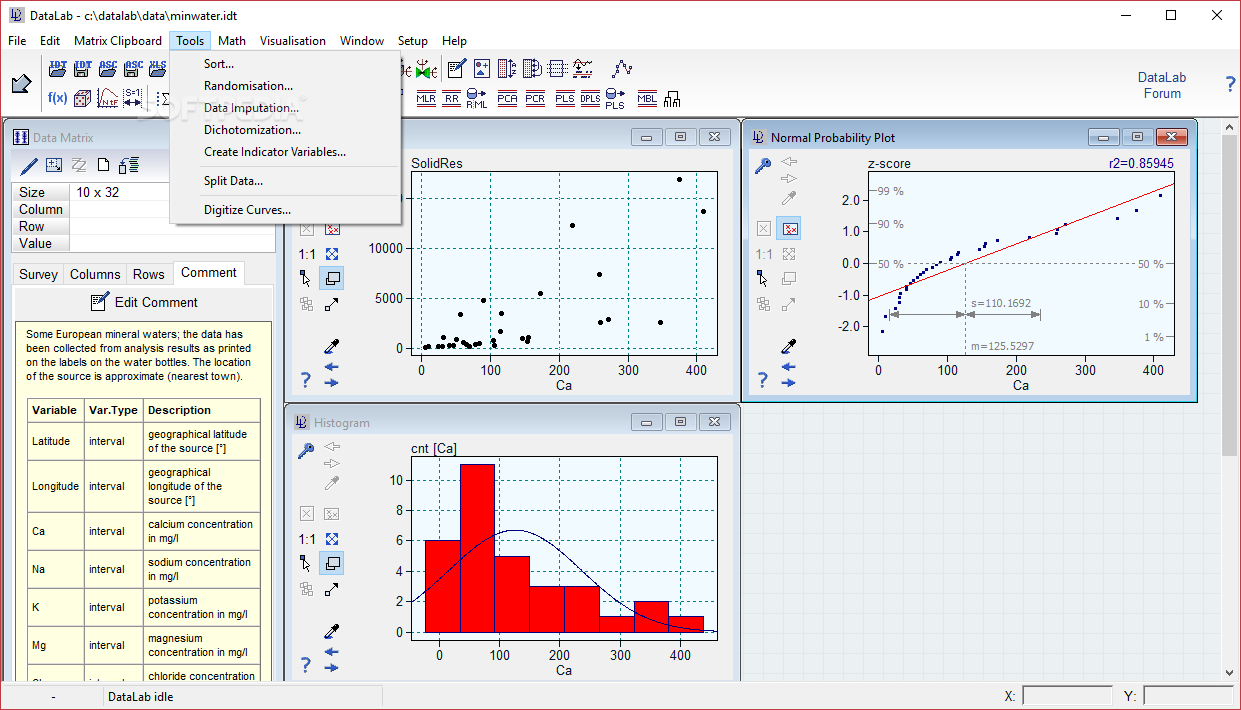This screenshot has width=1241, height=710.
Task: Open the DataLab Forum link
Action: (1162, 85)
